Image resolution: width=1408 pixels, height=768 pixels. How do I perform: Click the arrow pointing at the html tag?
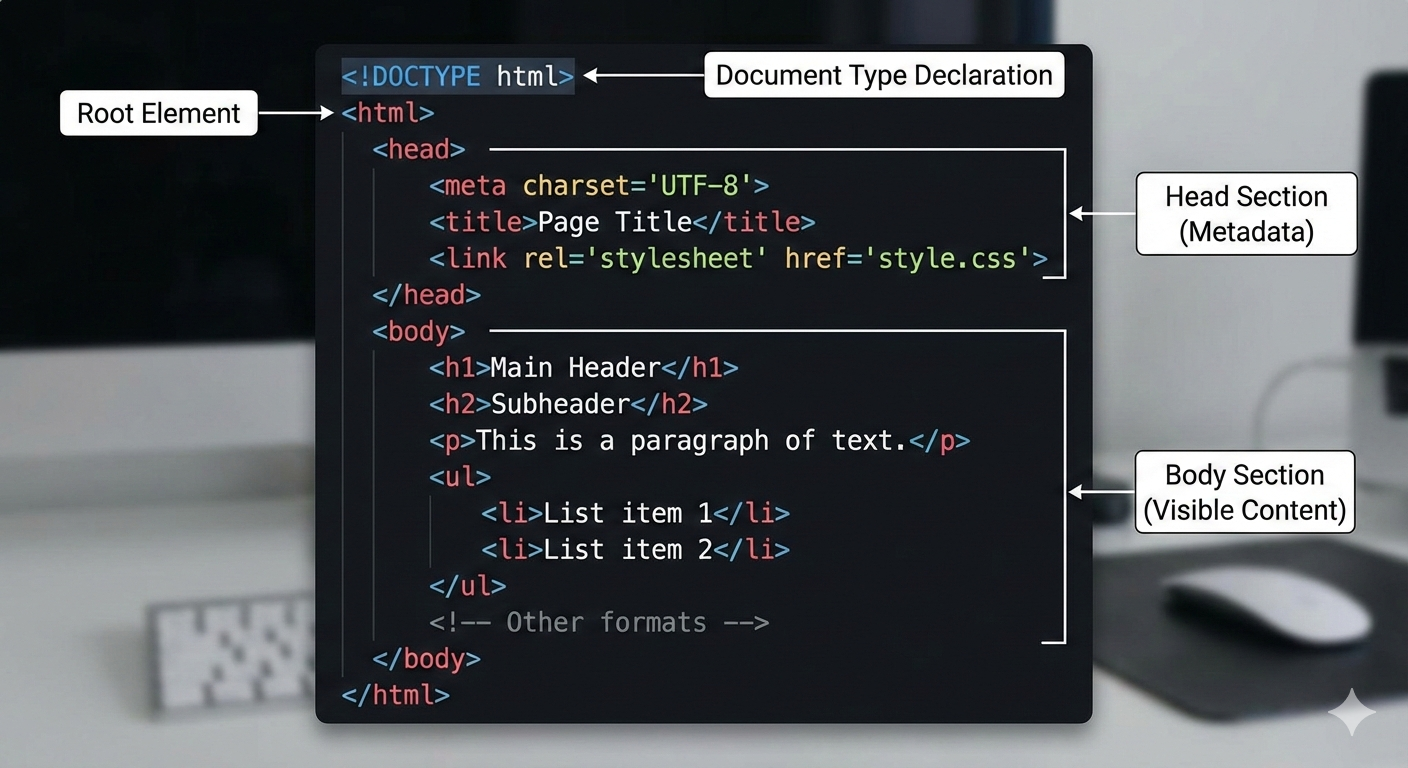[x=295, y=113]
